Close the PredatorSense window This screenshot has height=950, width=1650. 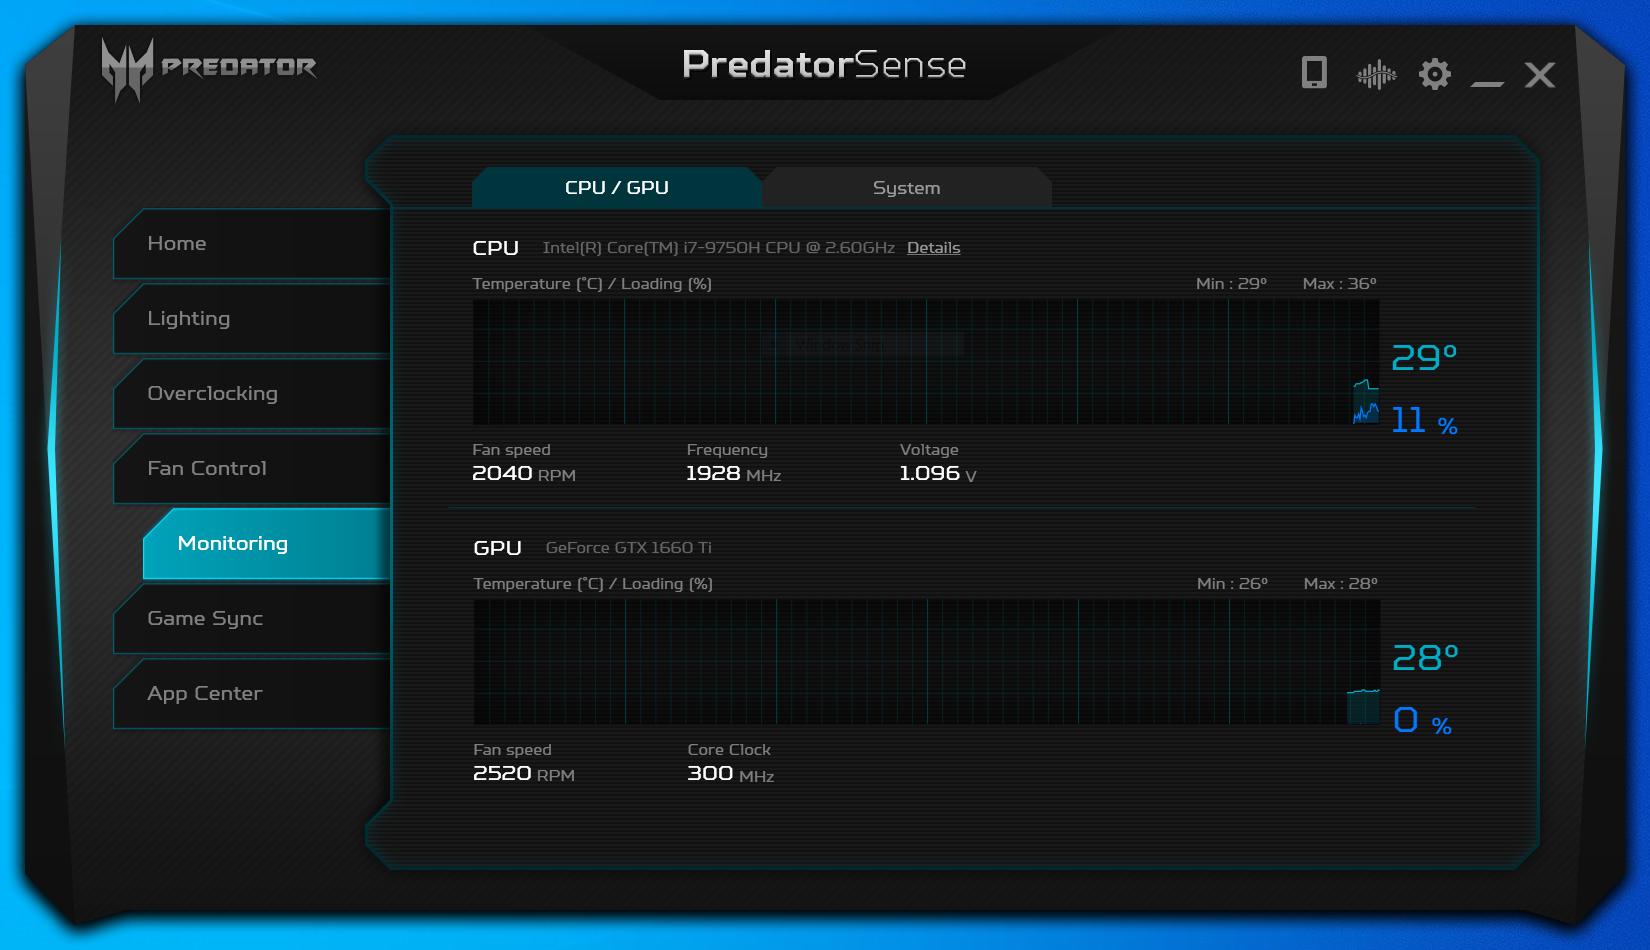click(x=1540, y=75)
